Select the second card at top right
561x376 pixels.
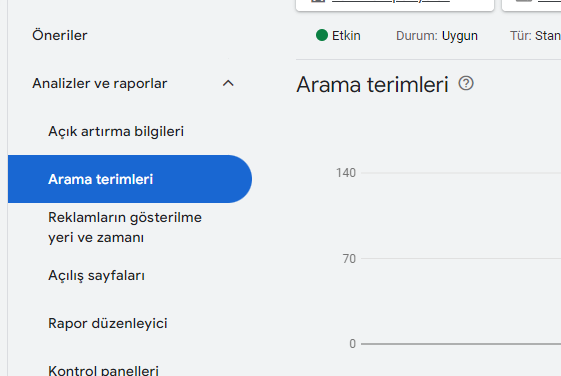pos(531,5)
